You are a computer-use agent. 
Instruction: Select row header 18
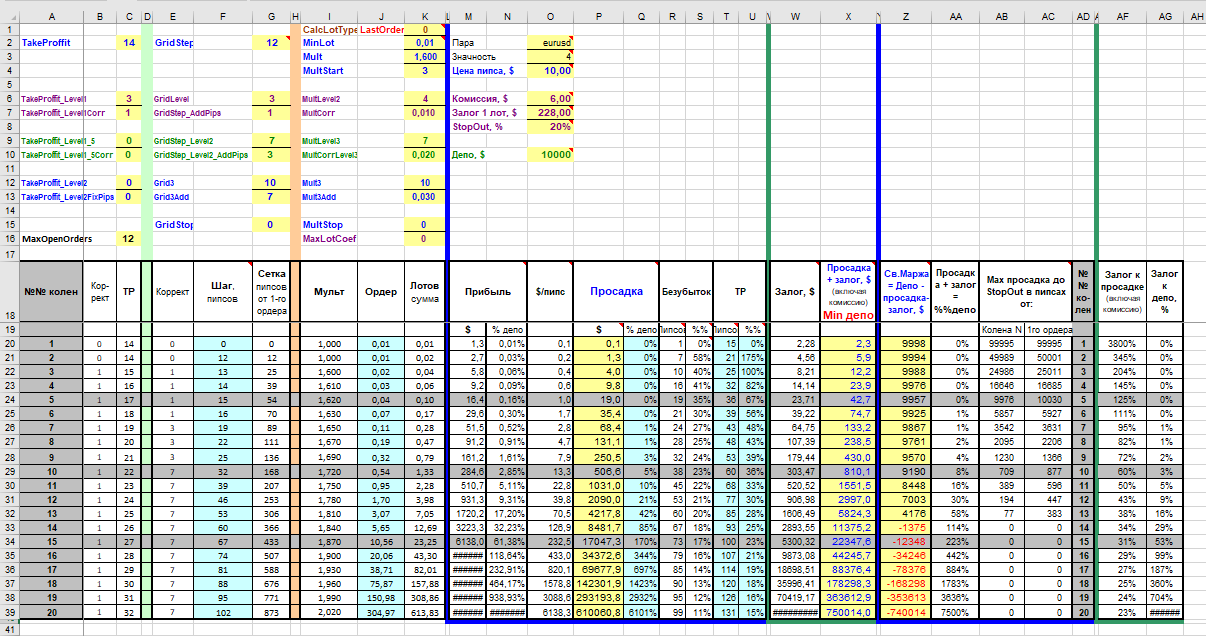[9, 291]
